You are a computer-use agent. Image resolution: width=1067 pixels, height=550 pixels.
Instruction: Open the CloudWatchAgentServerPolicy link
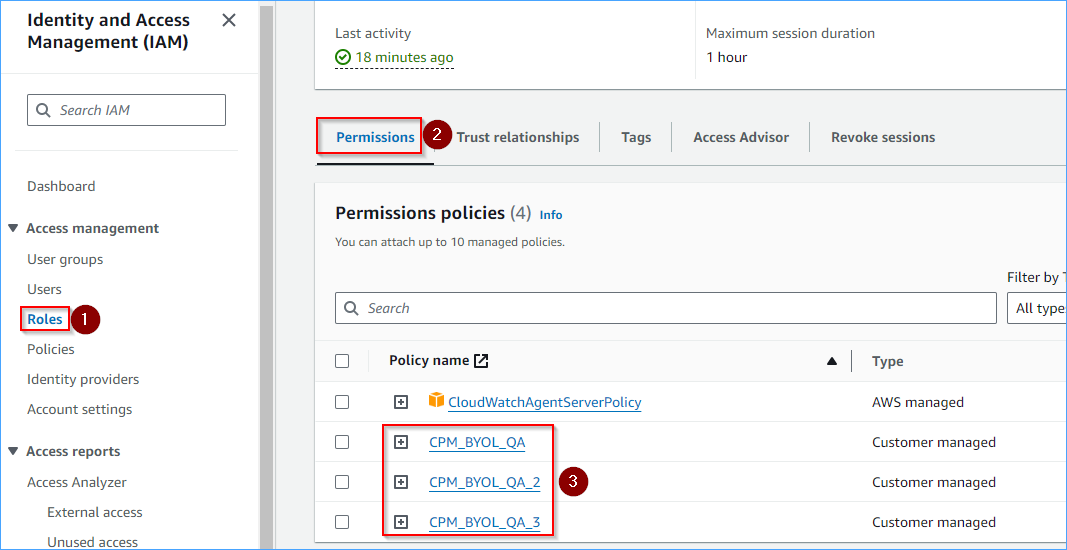544,402
